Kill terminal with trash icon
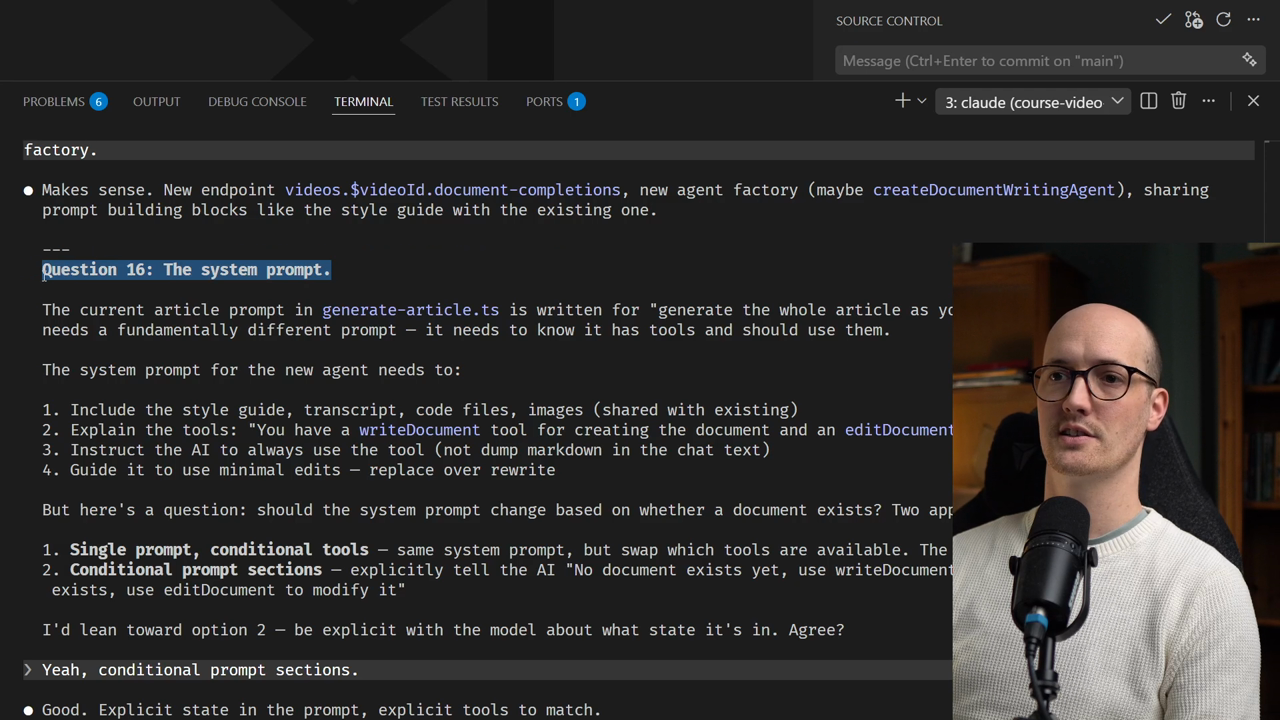This screenshot has height=720, width=1280. (x=1178, y=101)
